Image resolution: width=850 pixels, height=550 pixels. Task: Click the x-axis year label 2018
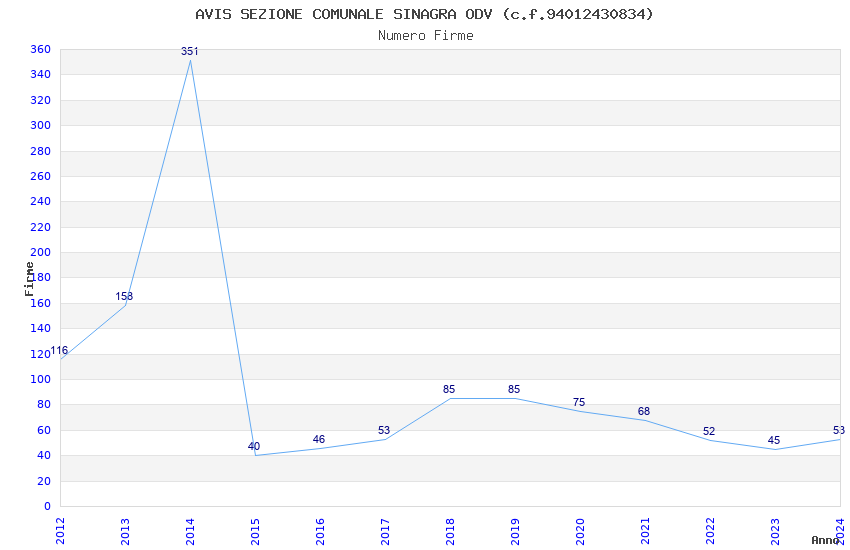coord(450,531)
